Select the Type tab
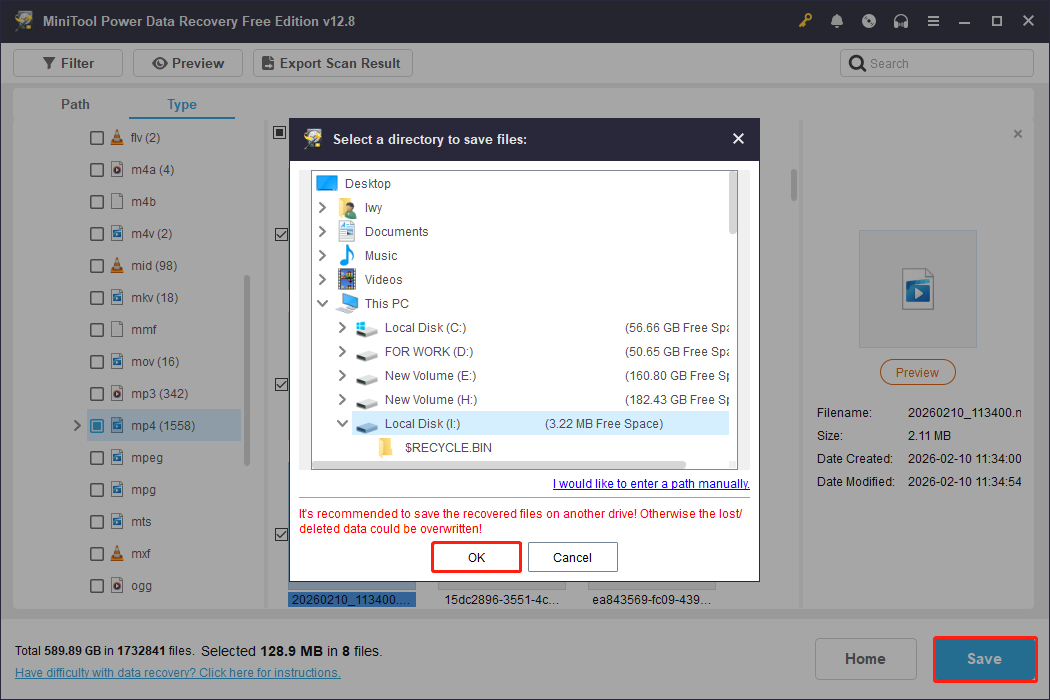This screenshot has height=700, width=1050. [x=182, y=104]
